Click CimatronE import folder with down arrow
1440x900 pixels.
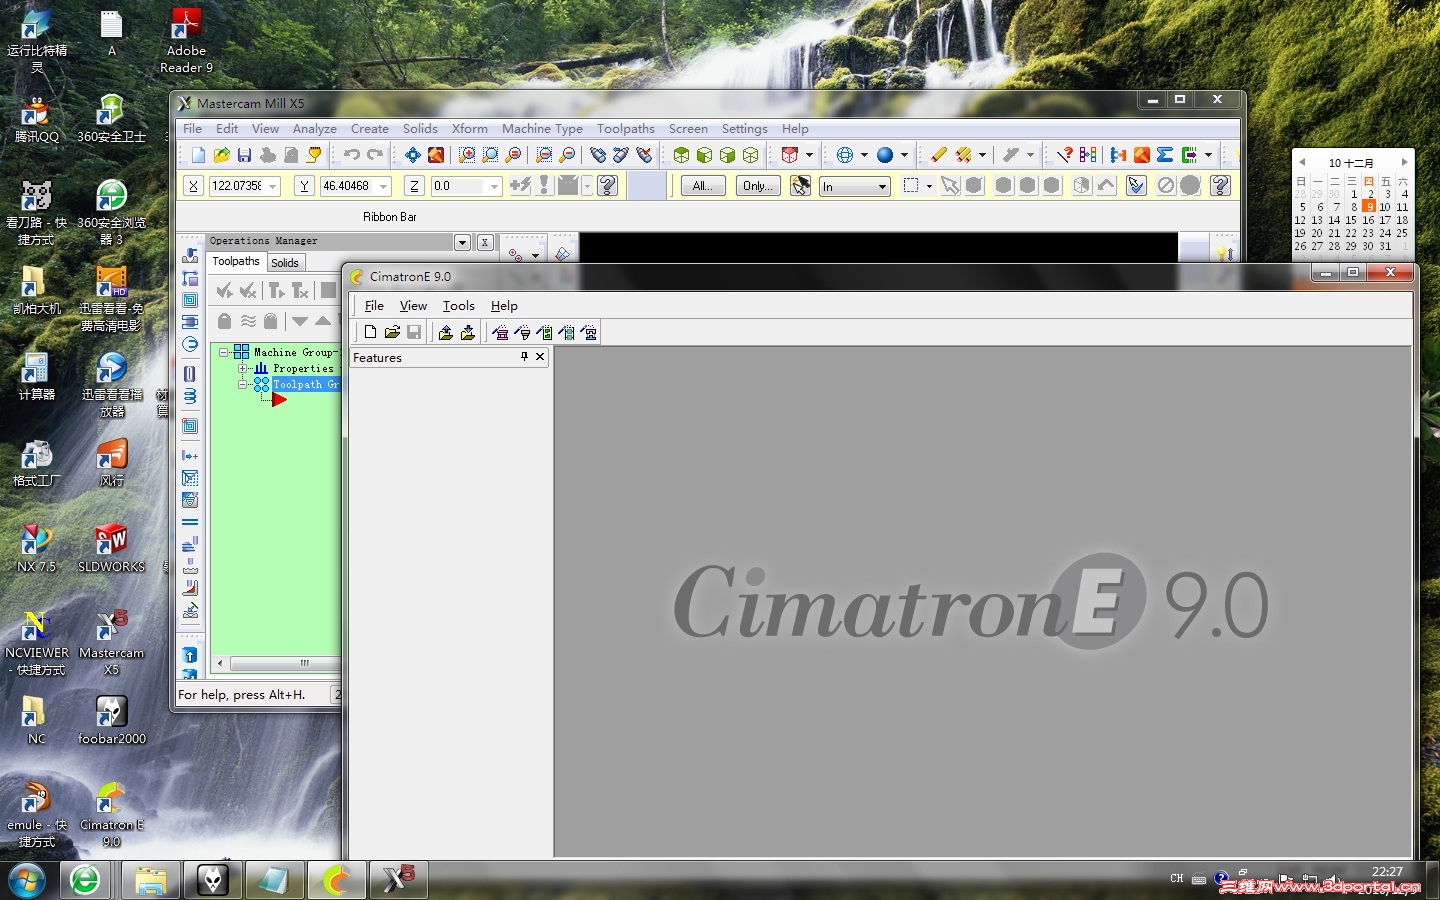click(x=467, y=332)
